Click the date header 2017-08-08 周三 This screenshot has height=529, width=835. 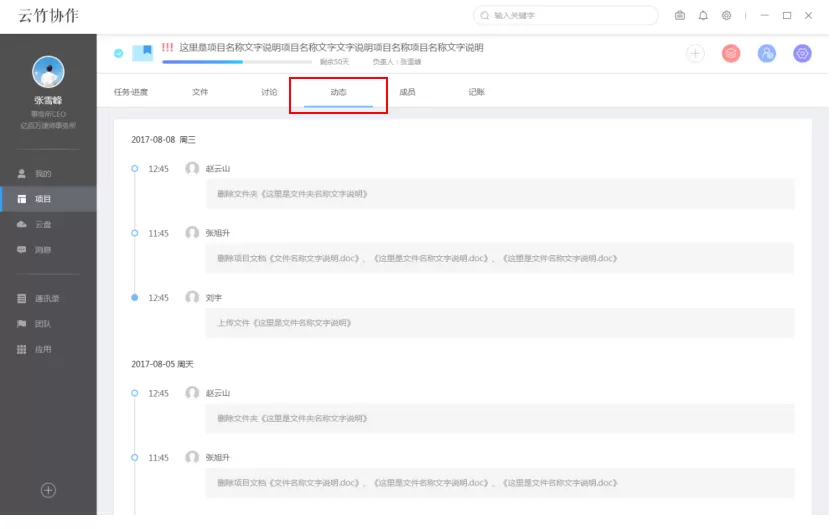pos(163,140)
